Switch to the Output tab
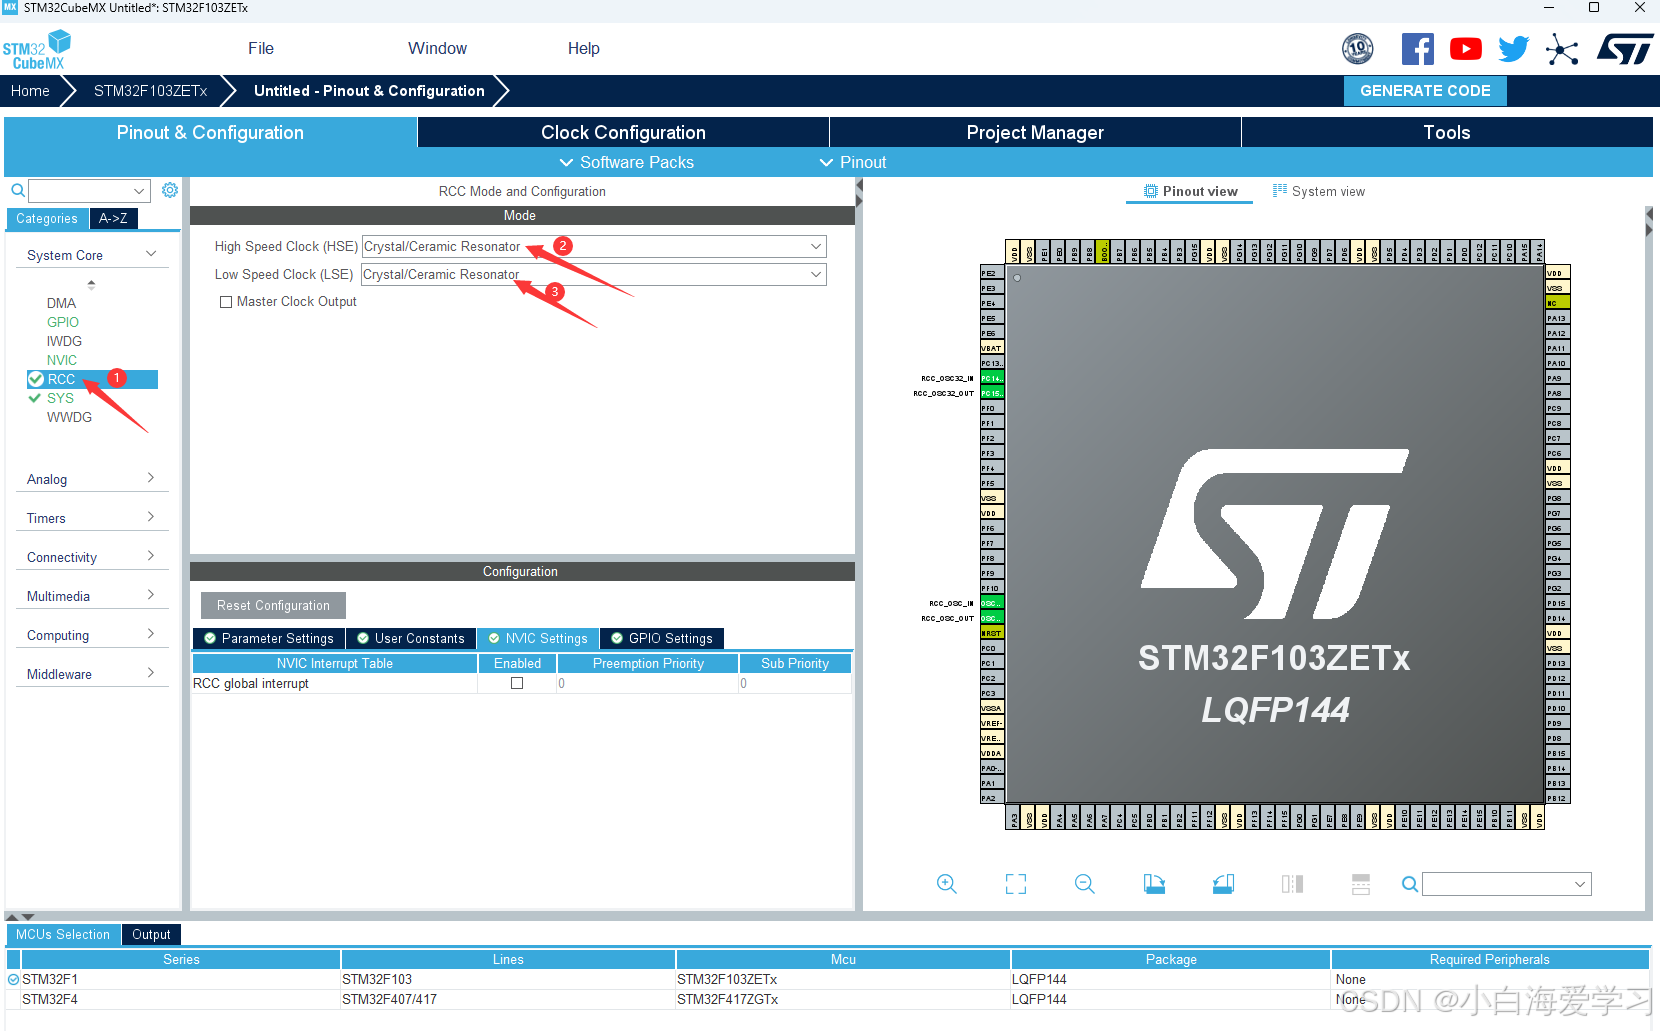The height and width of the screenshot is (1031, 1660). 151,934
